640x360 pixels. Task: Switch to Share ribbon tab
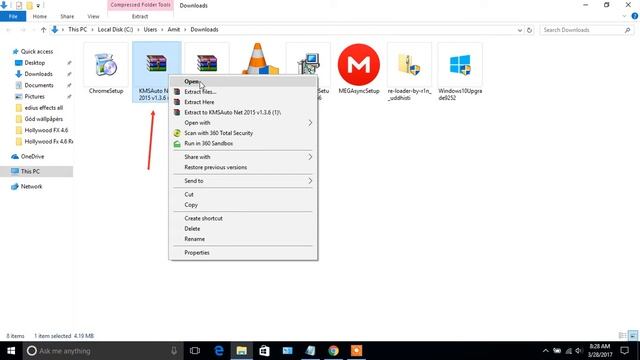coord(67,16)
